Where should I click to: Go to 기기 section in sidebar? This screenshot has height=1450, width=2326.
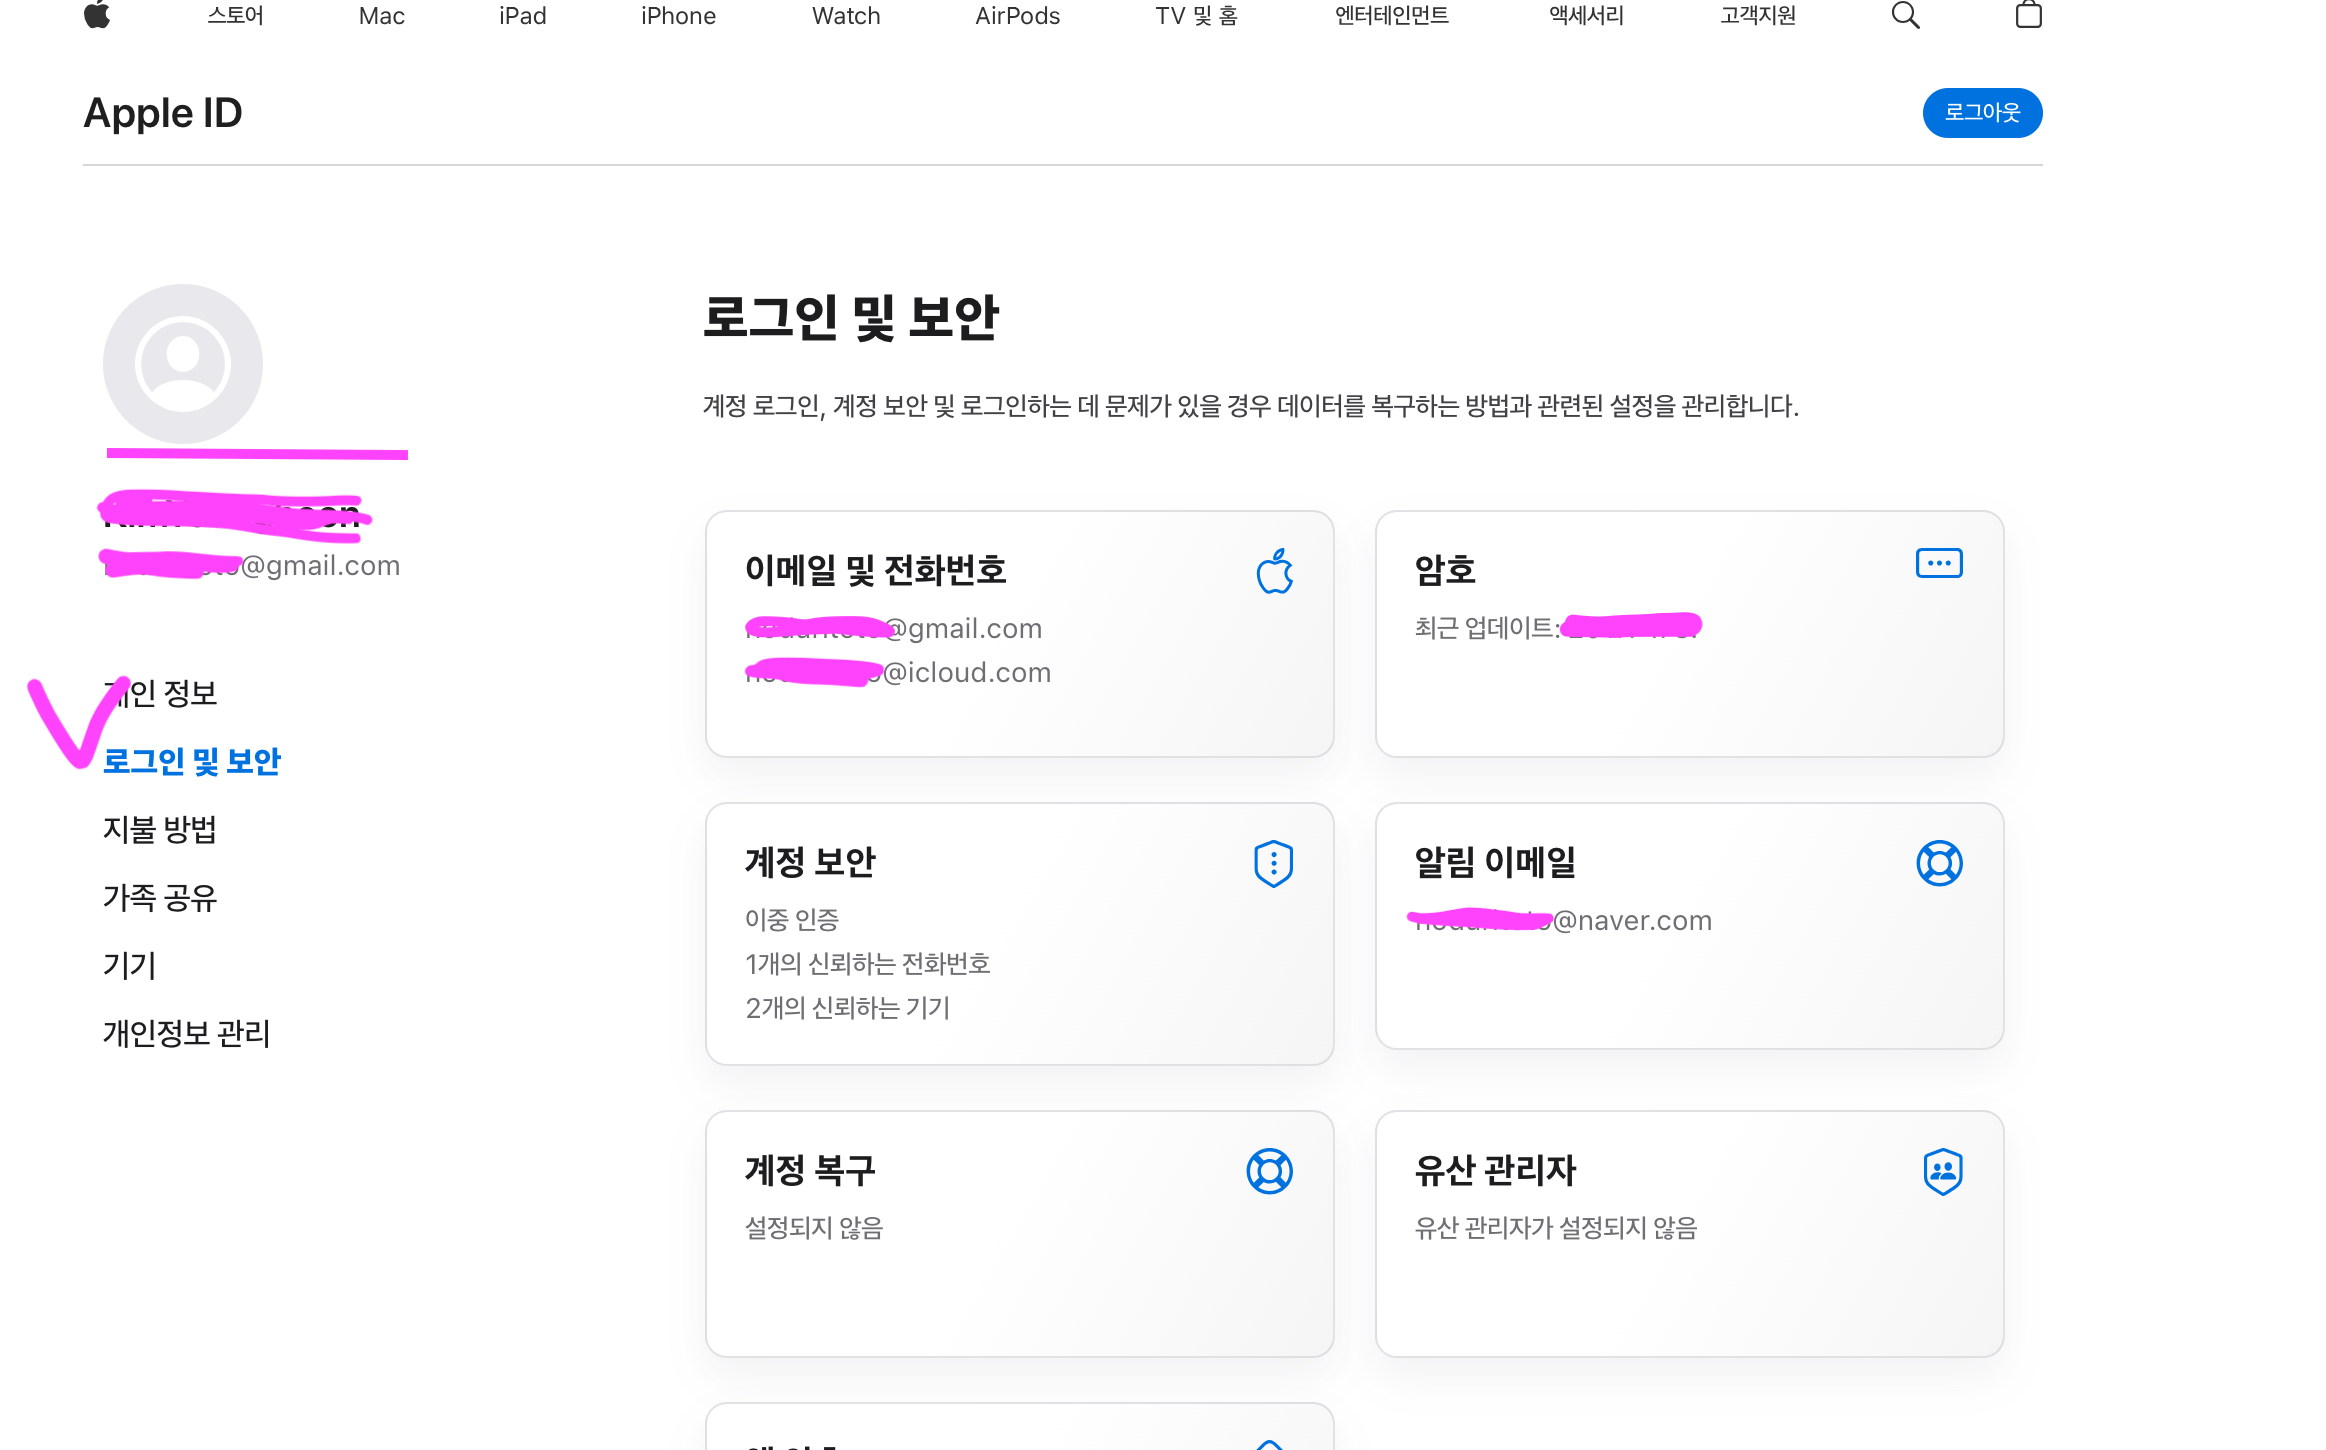(x=130, y=965)
